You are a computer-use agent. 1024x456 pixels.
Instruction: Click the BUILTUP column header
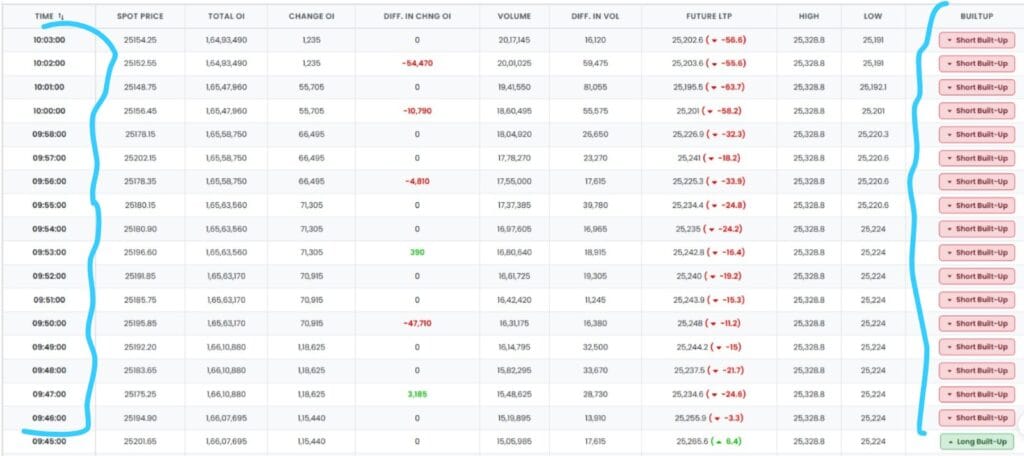pyautogui.click(x=976, y=17)
